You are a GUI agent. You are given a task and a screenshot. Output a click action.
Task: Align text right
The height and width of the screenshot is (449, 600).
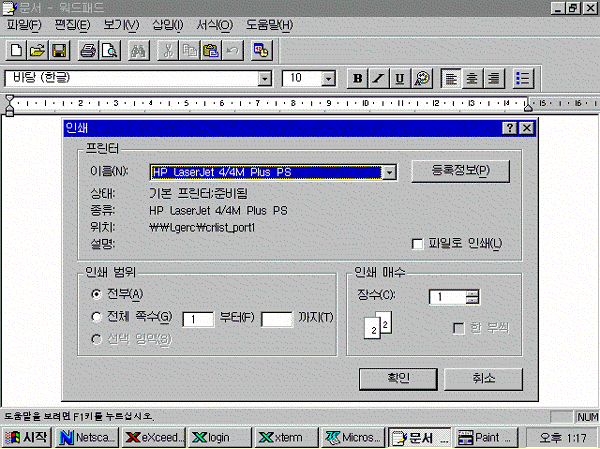click(x=494, y=78)
